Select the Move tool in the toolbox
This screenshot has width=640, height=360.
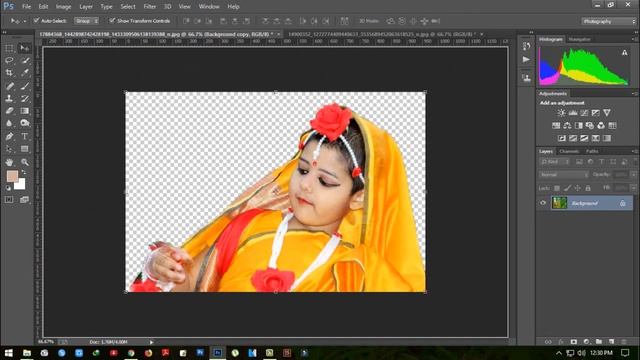click(x=24, y=48)
